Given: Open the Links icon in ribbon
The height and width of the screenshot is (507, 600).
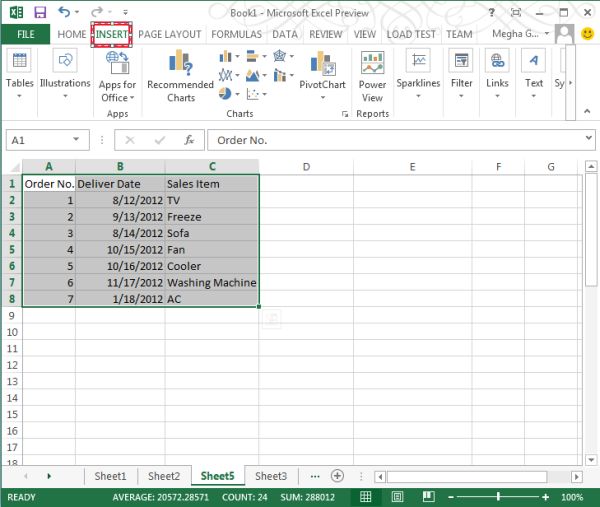Looking at the screenshot, I should coord(497,60).
